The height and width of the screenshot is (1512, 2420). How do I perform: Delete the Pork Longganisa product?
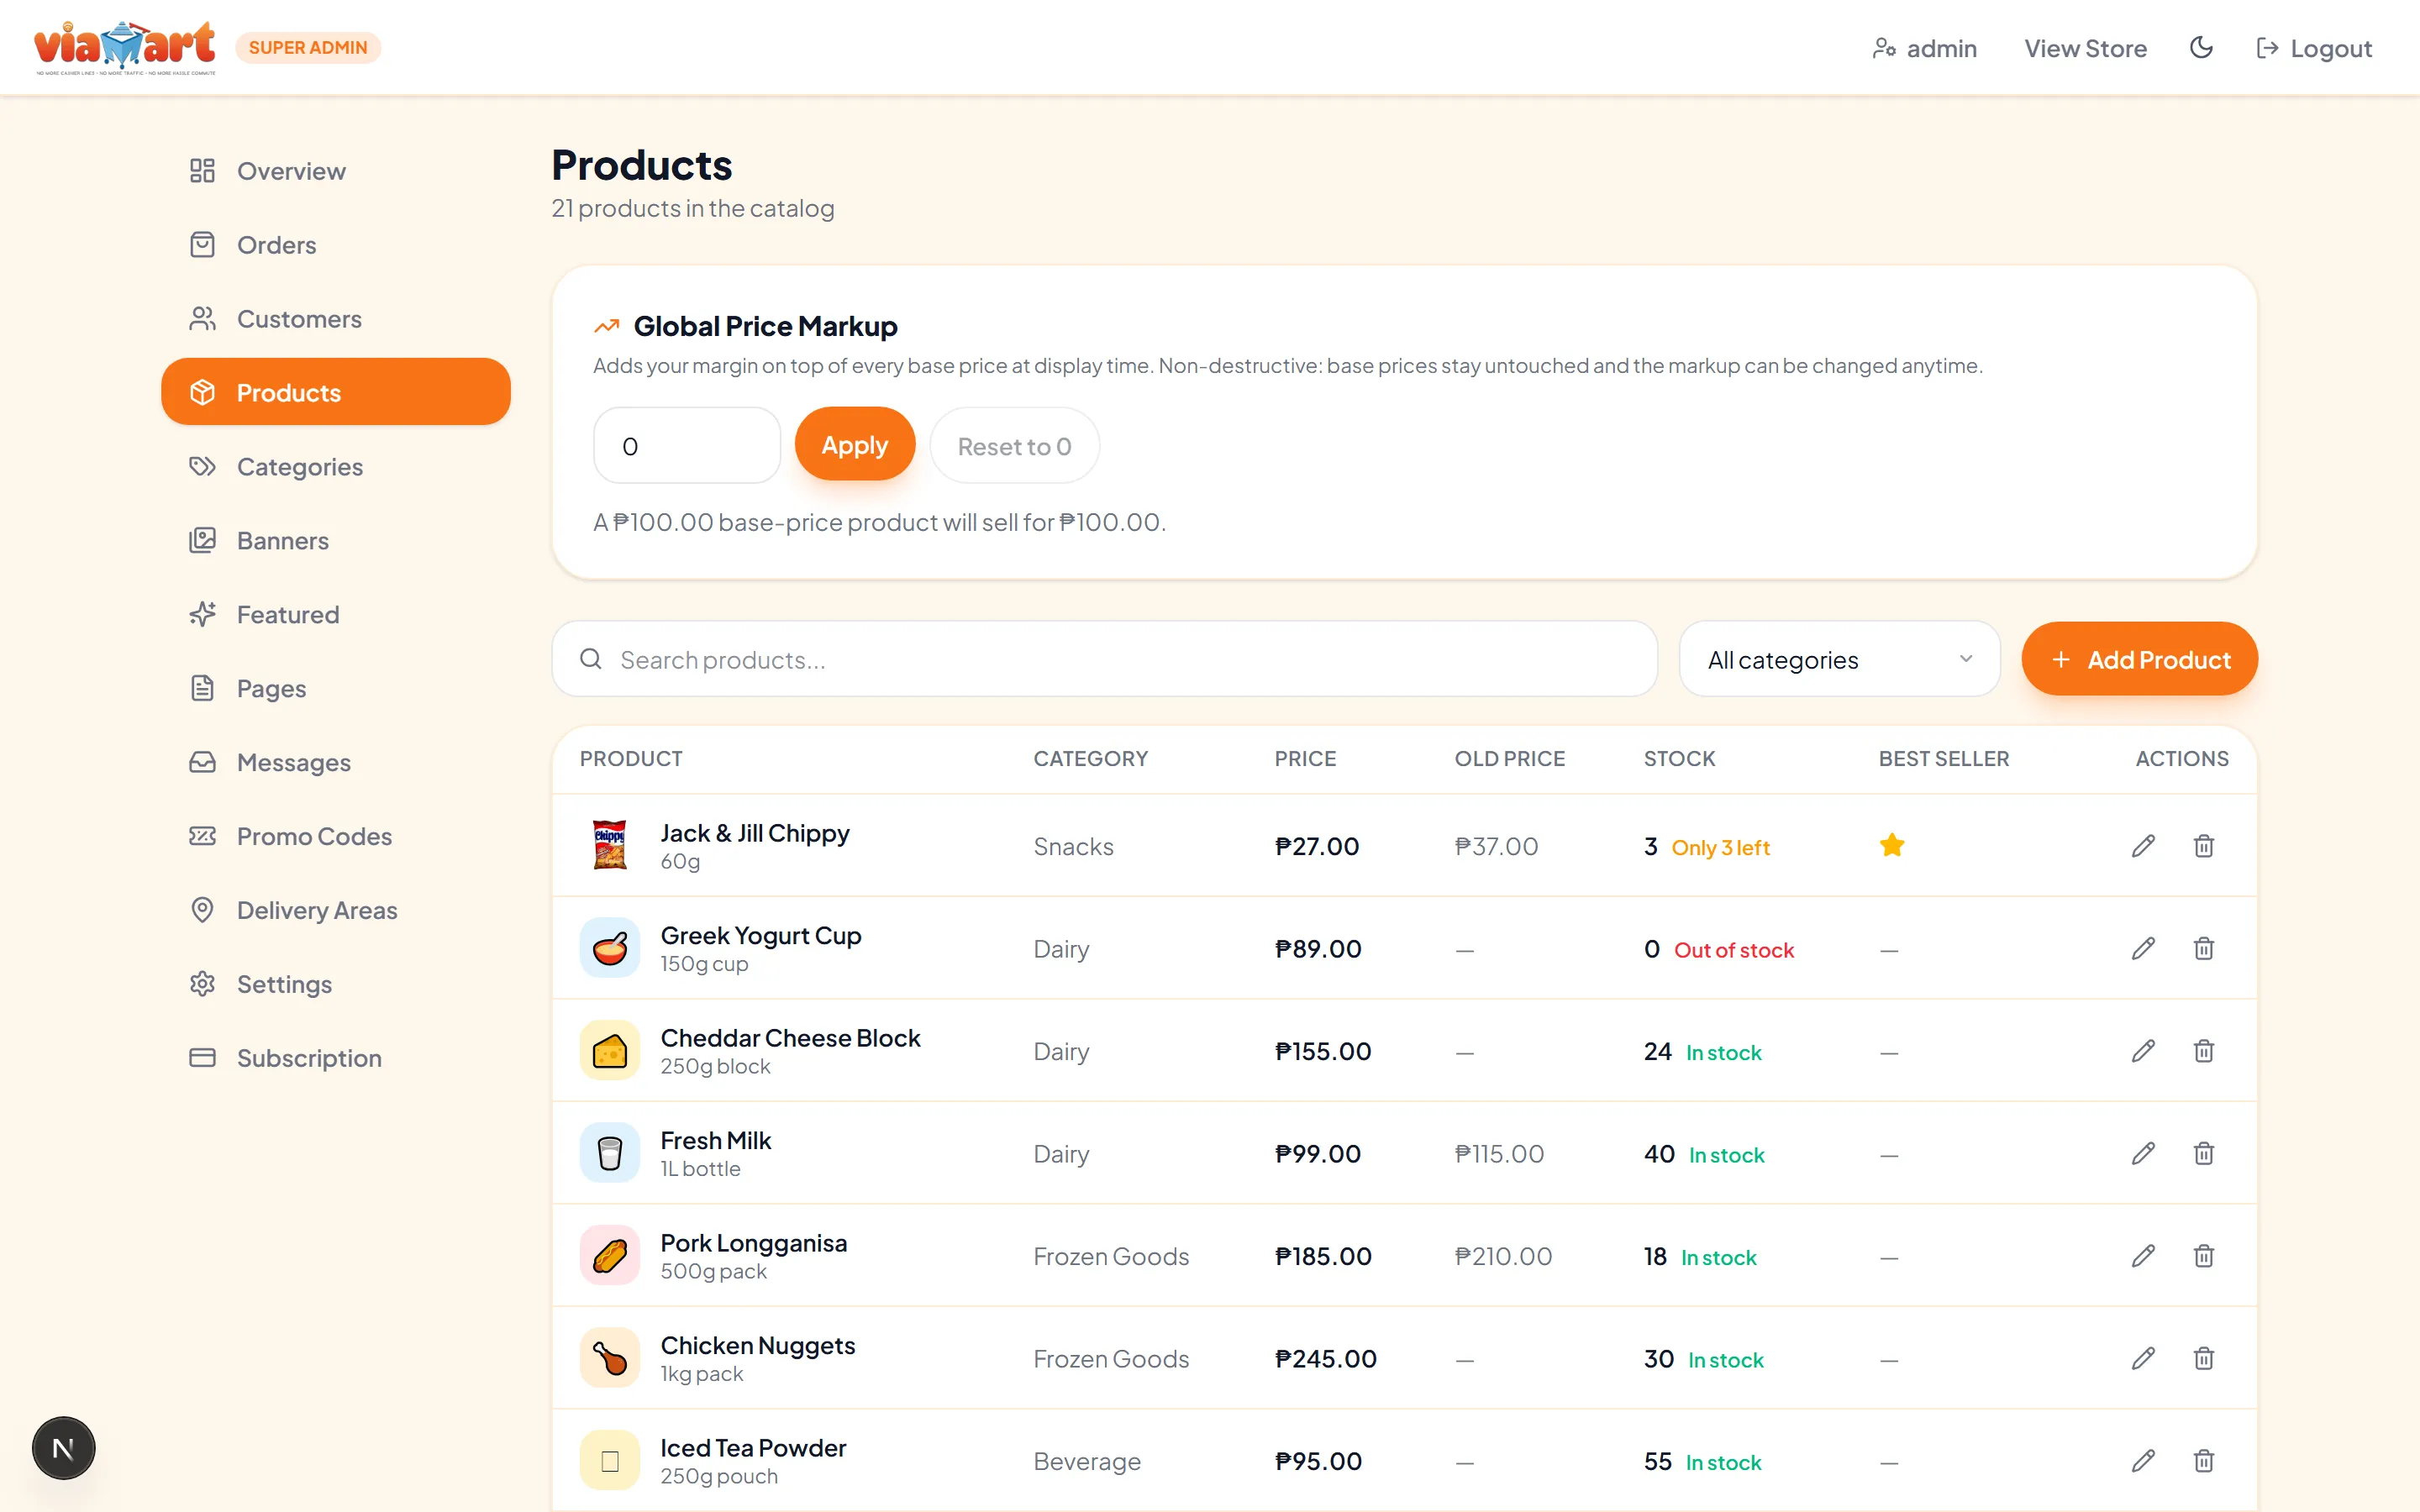(2203, 1256)
